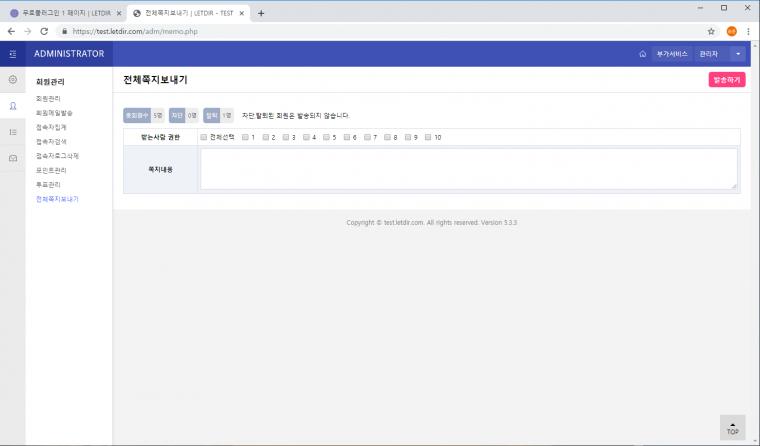Expand the 관리자 dropdown arrow
This screenshot has width=760, height=446.
(x=738, y=54)
